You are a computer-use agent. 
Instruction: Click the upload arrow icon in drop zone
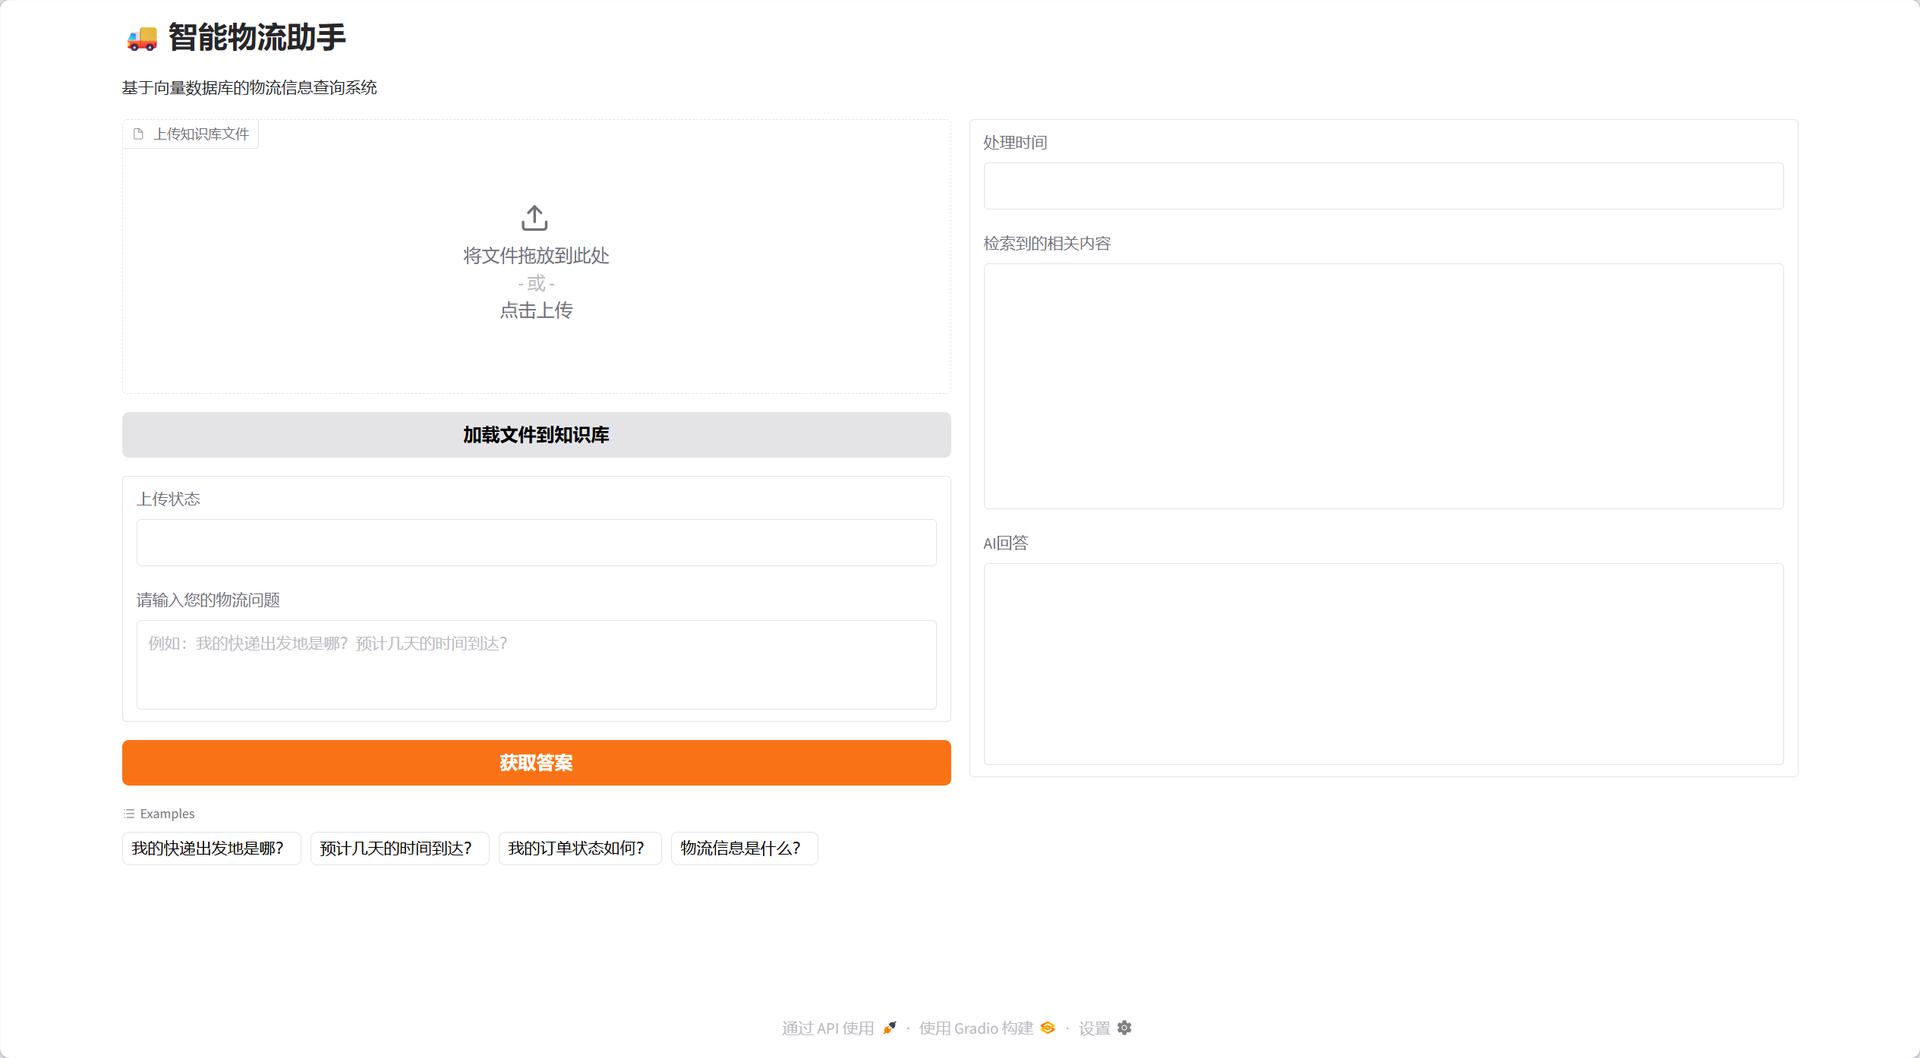pos(535,218)
